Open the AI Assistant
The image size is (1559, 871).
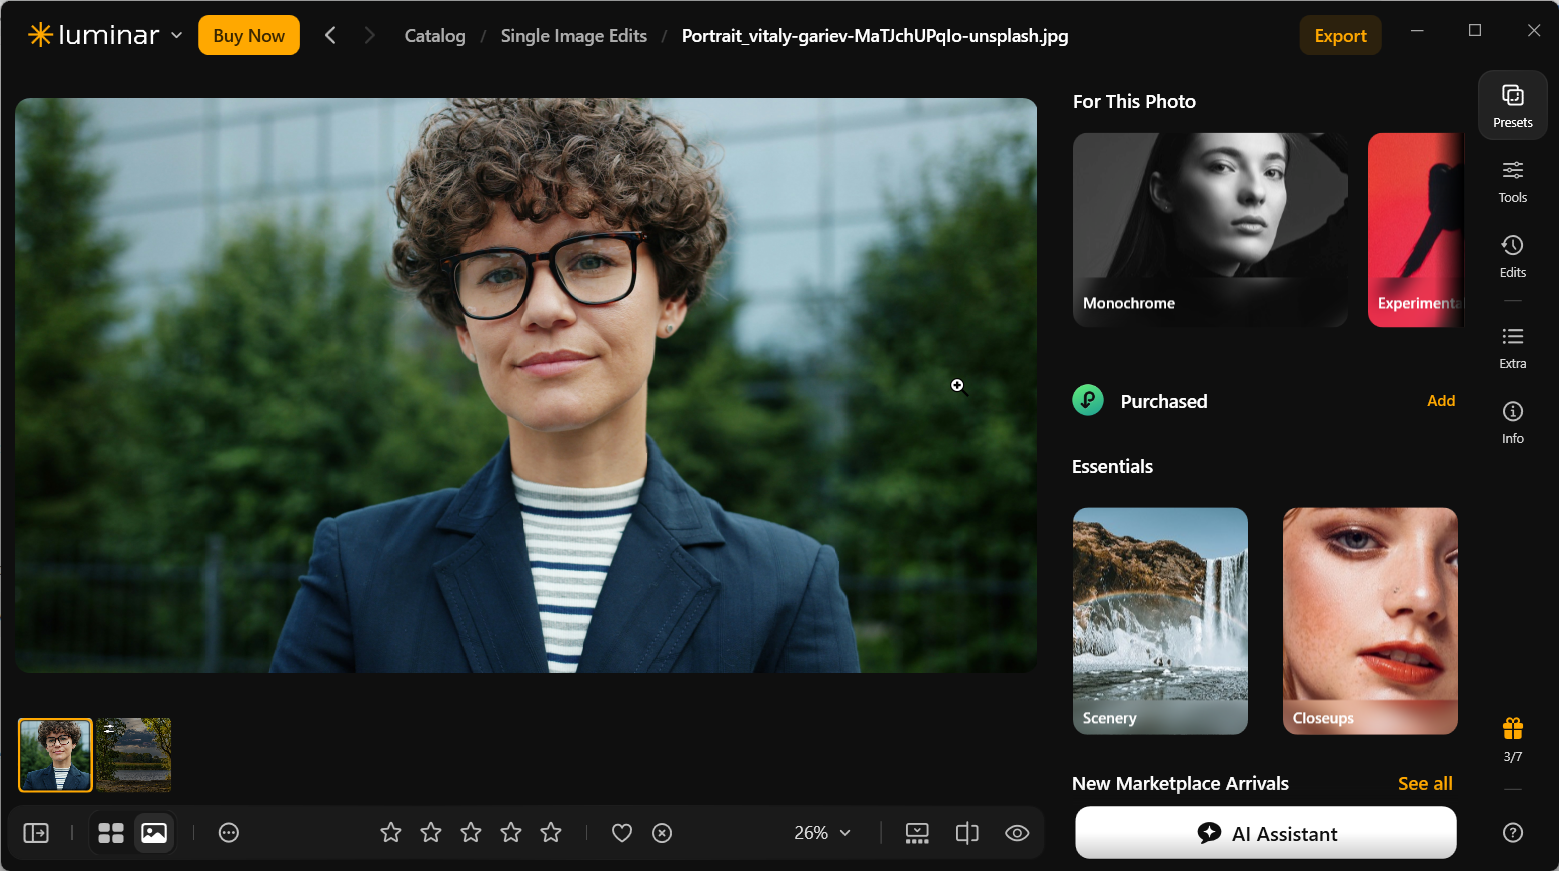(x=1266, y=833)
